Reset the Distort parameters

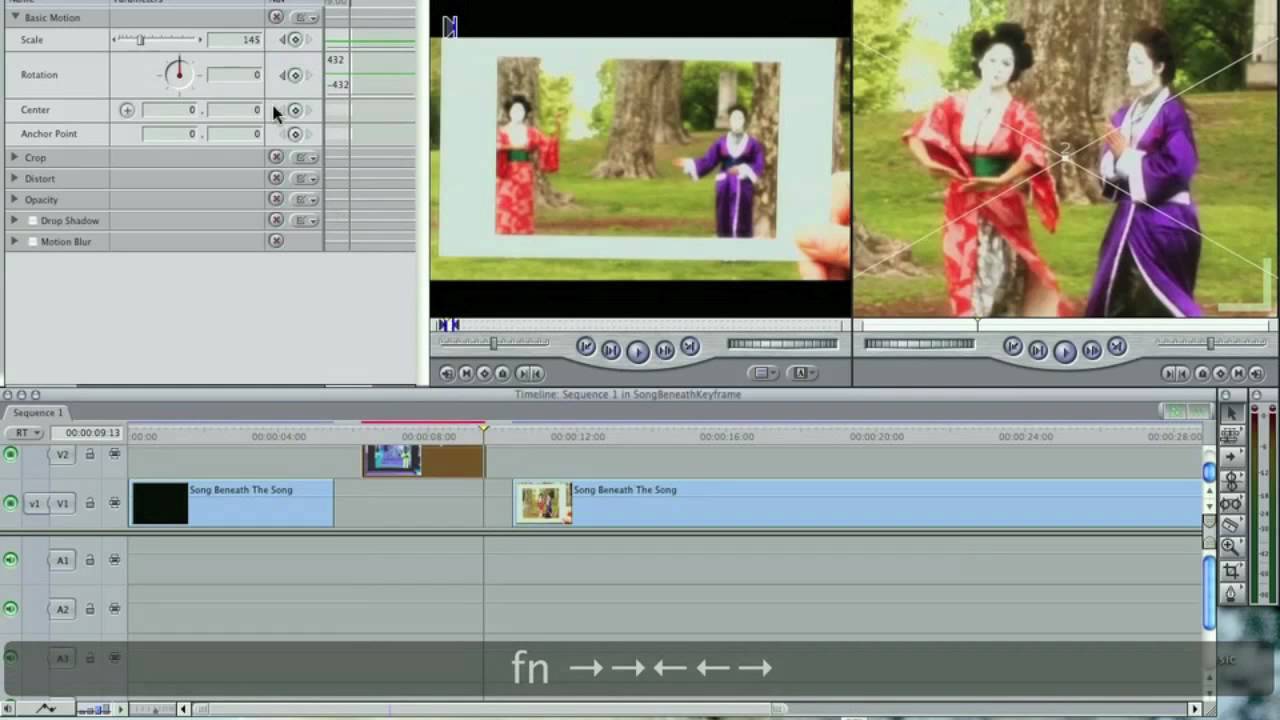(x=276, y=178)
